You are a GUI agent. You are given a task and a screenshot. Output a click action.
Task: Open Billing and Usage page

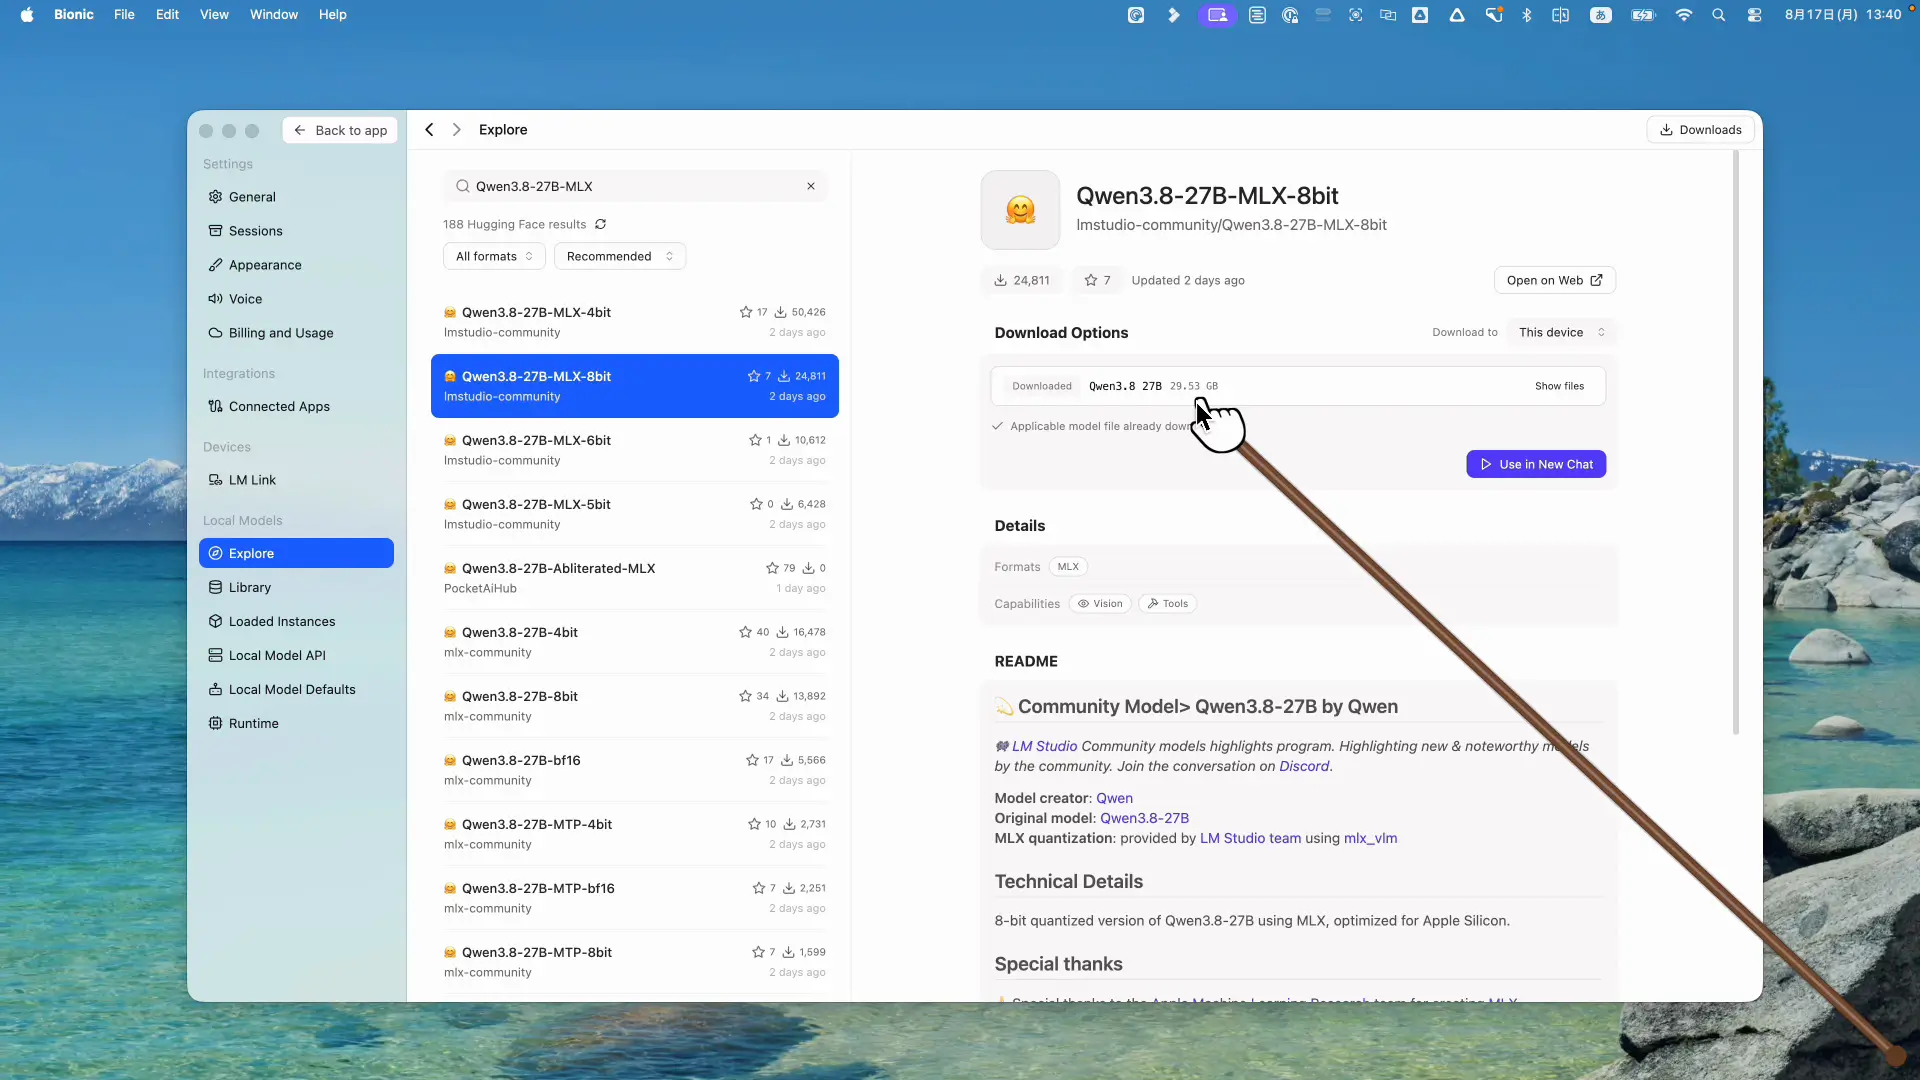coord(296,333)
